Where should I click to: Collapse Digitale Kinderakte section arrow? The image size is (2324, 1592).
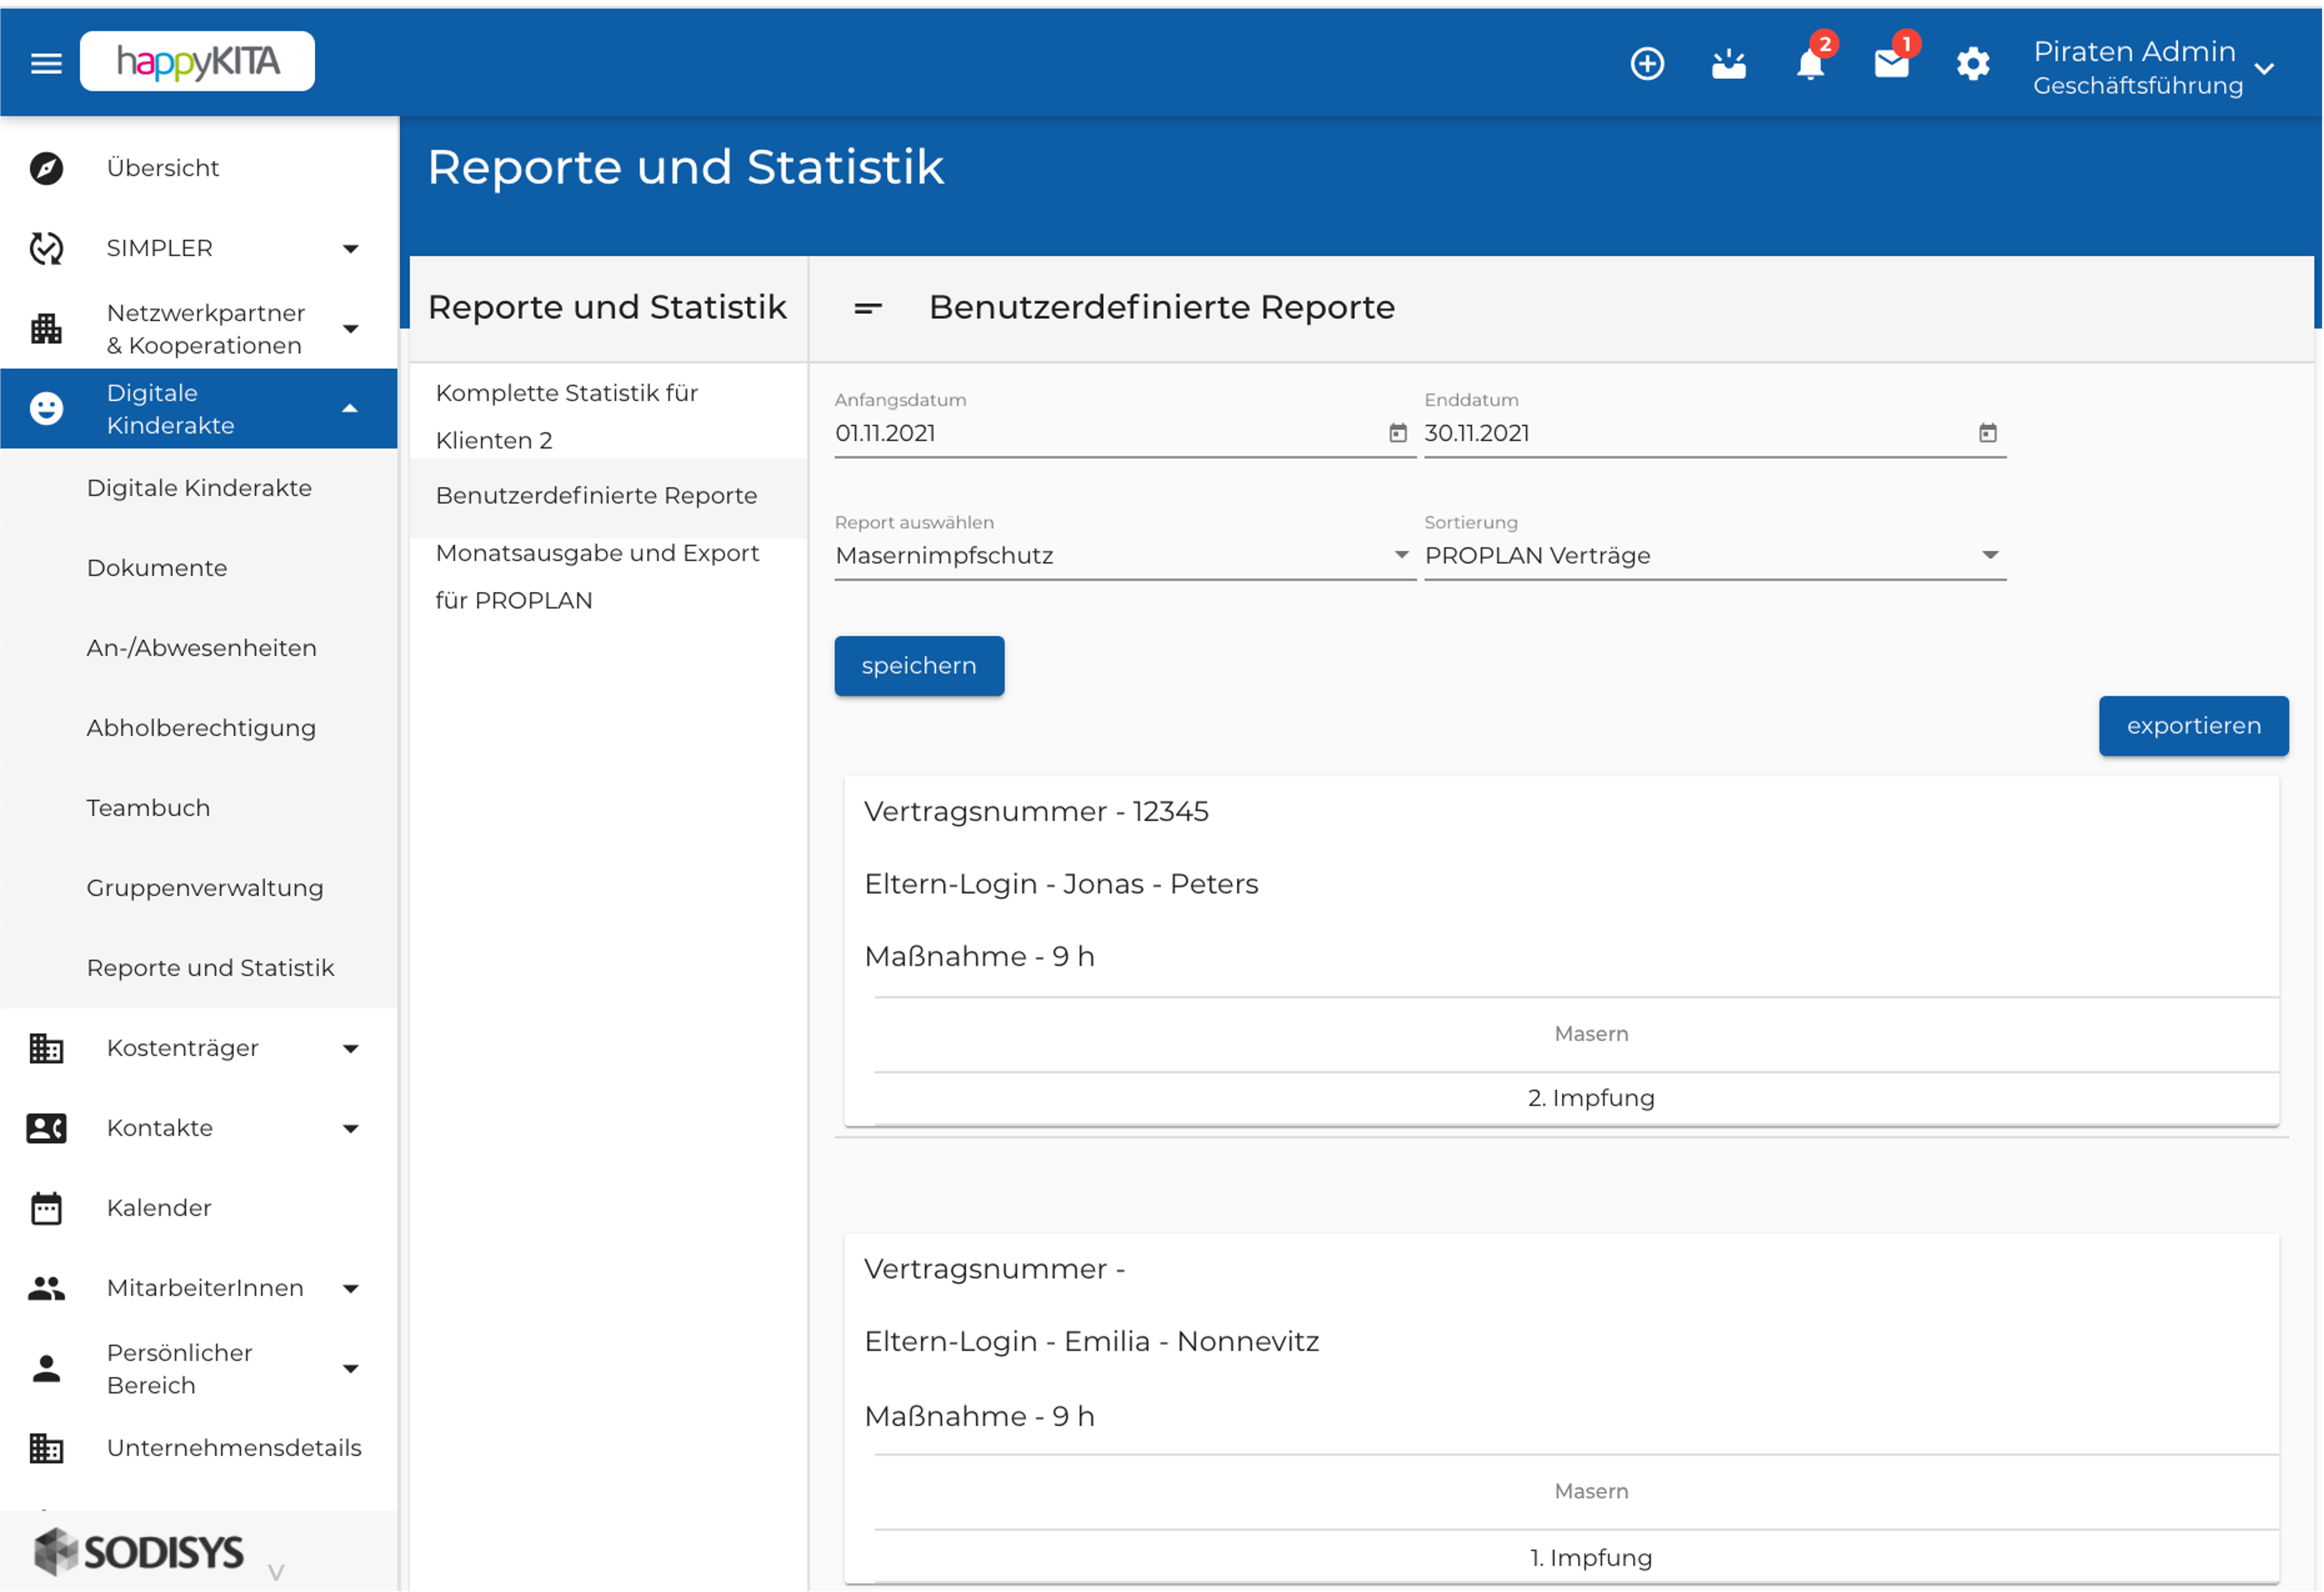coord(350,408)
